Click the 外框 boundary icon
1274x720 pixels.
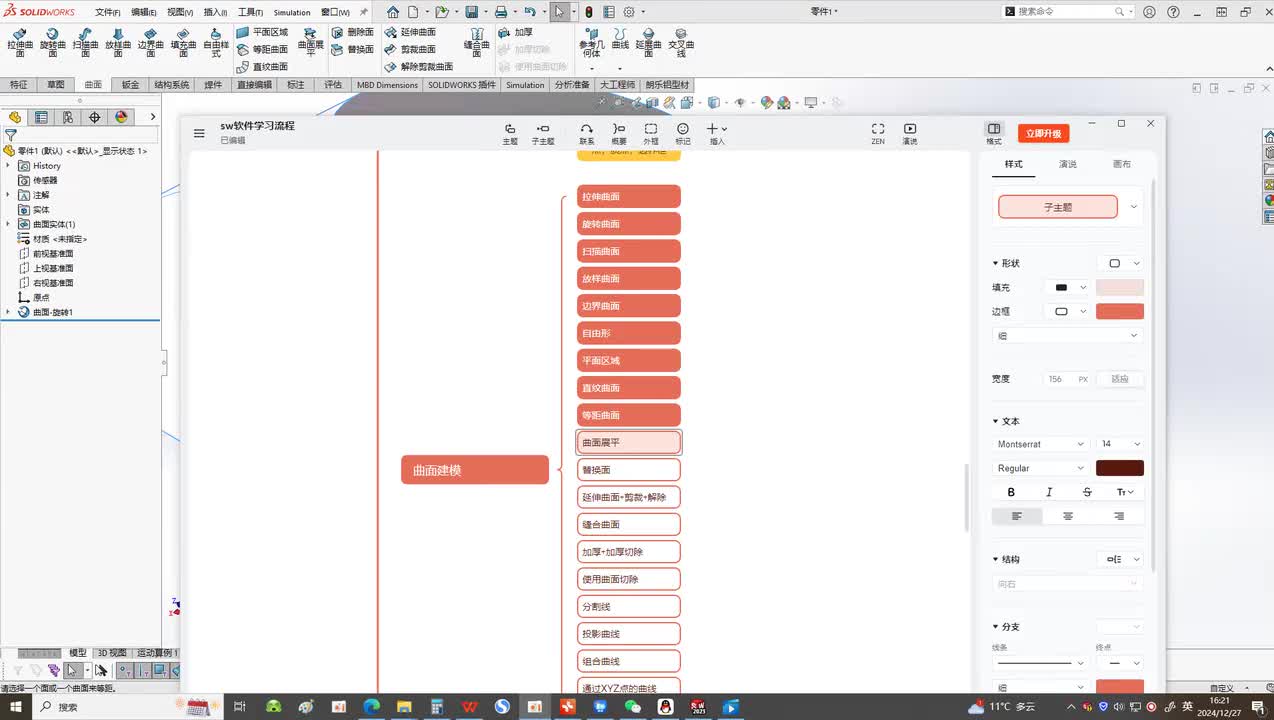[651, 133]
